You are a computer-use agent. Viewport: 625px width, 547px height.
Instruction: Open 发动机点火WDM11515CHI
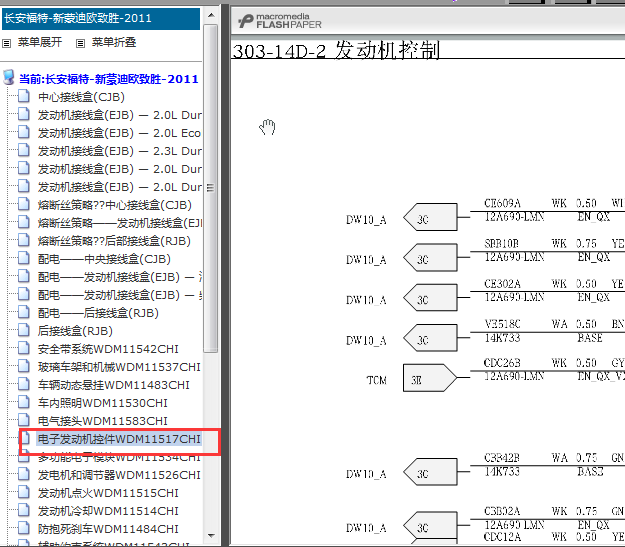[x=108, y=493]
